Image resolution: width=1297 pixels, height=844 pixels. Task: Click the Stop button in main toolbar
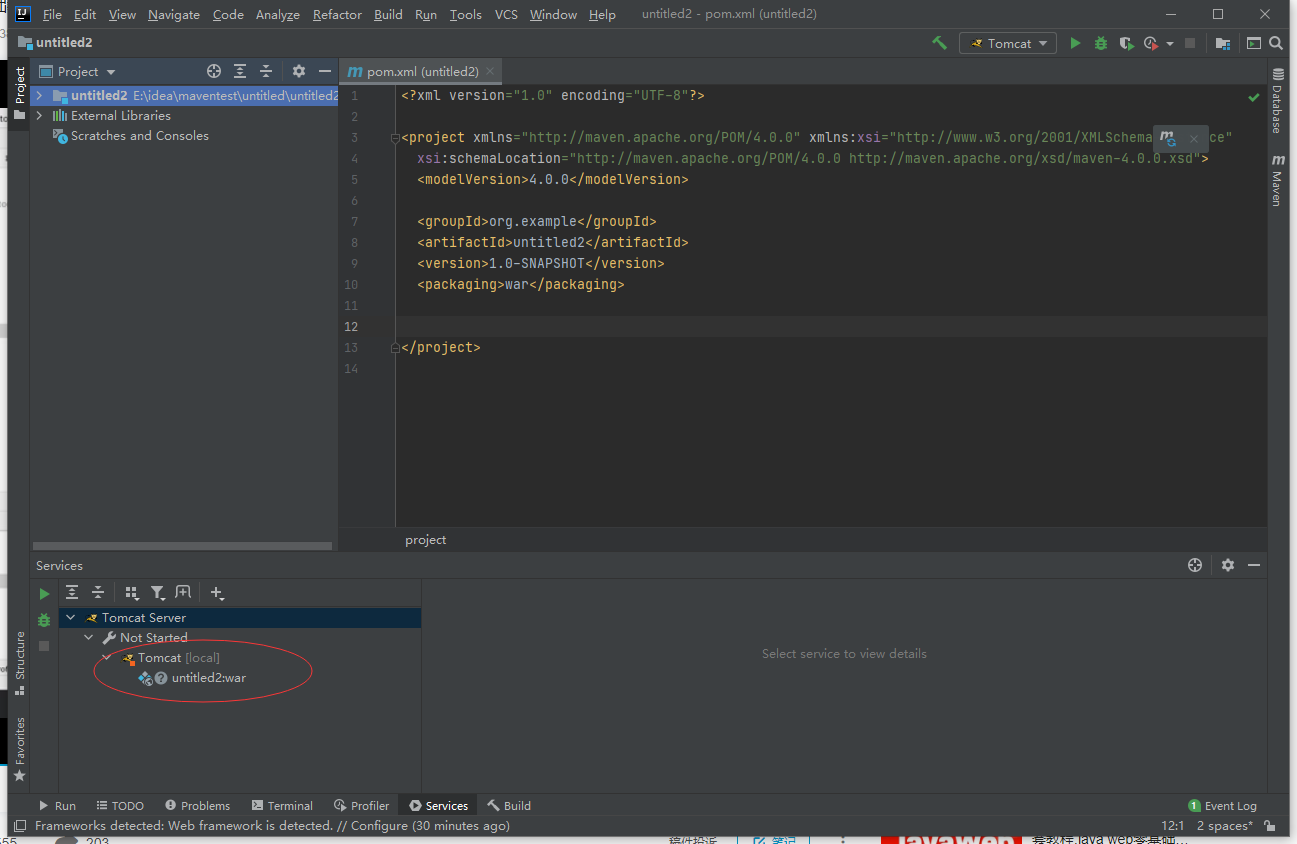pyautogui.click(x=1190, y=43)
